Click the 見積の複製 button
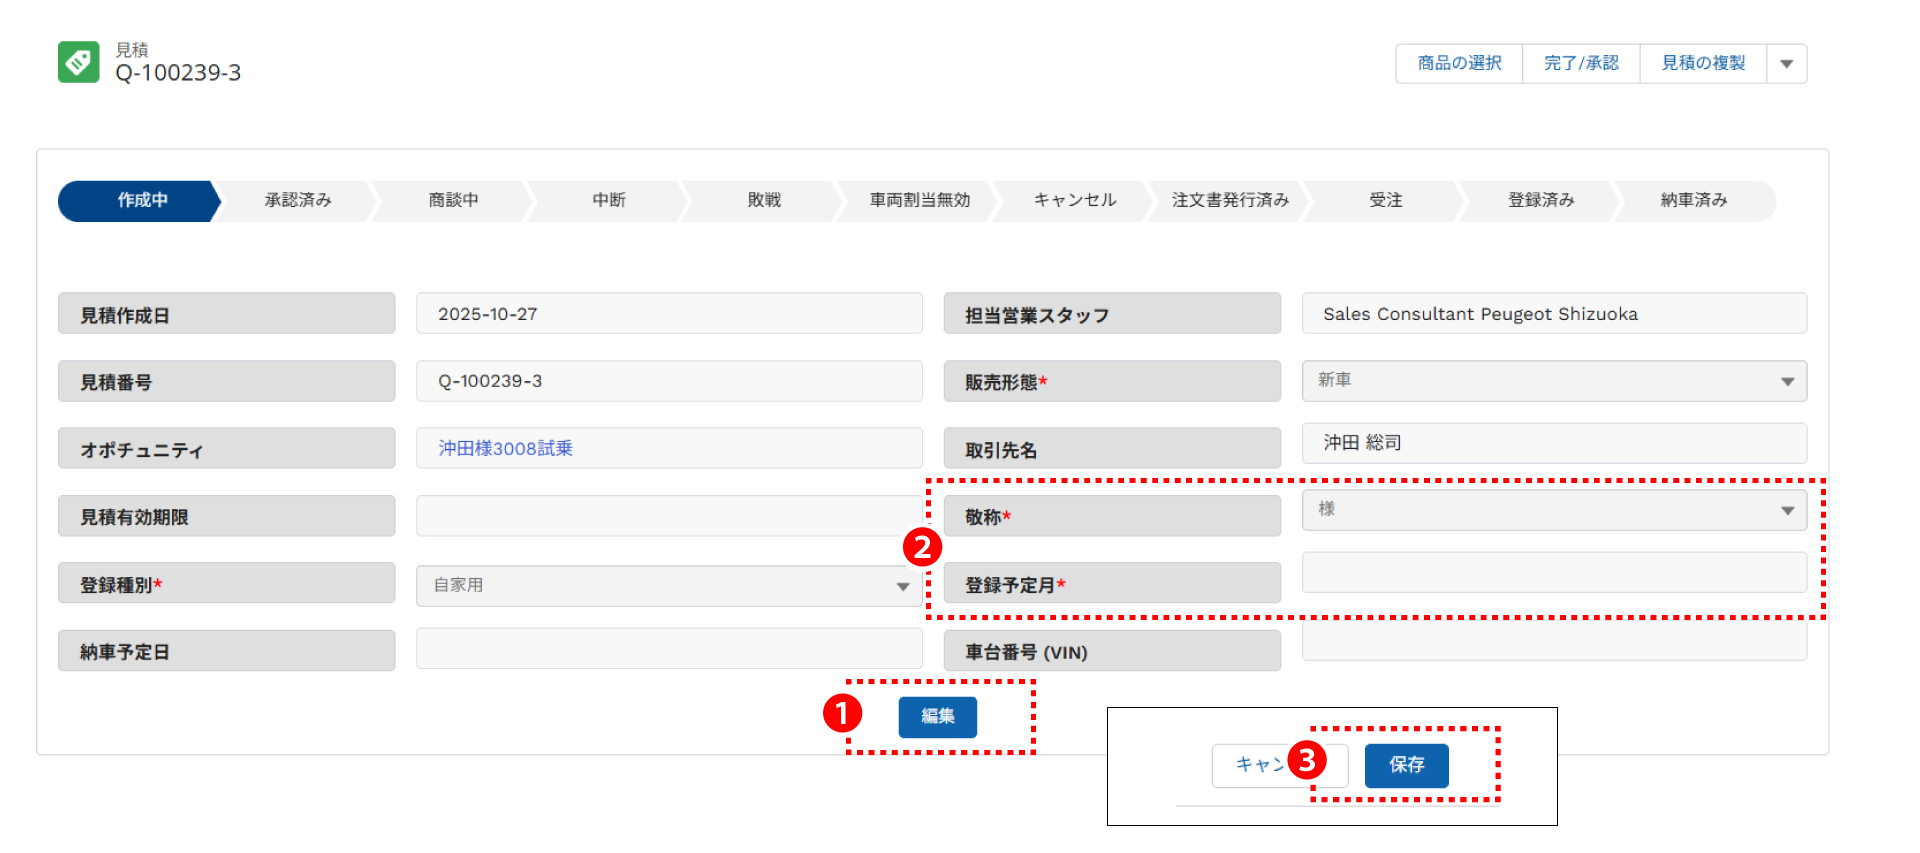The width and height of the screenshot is (1920, 853). tap(1702, 64)
